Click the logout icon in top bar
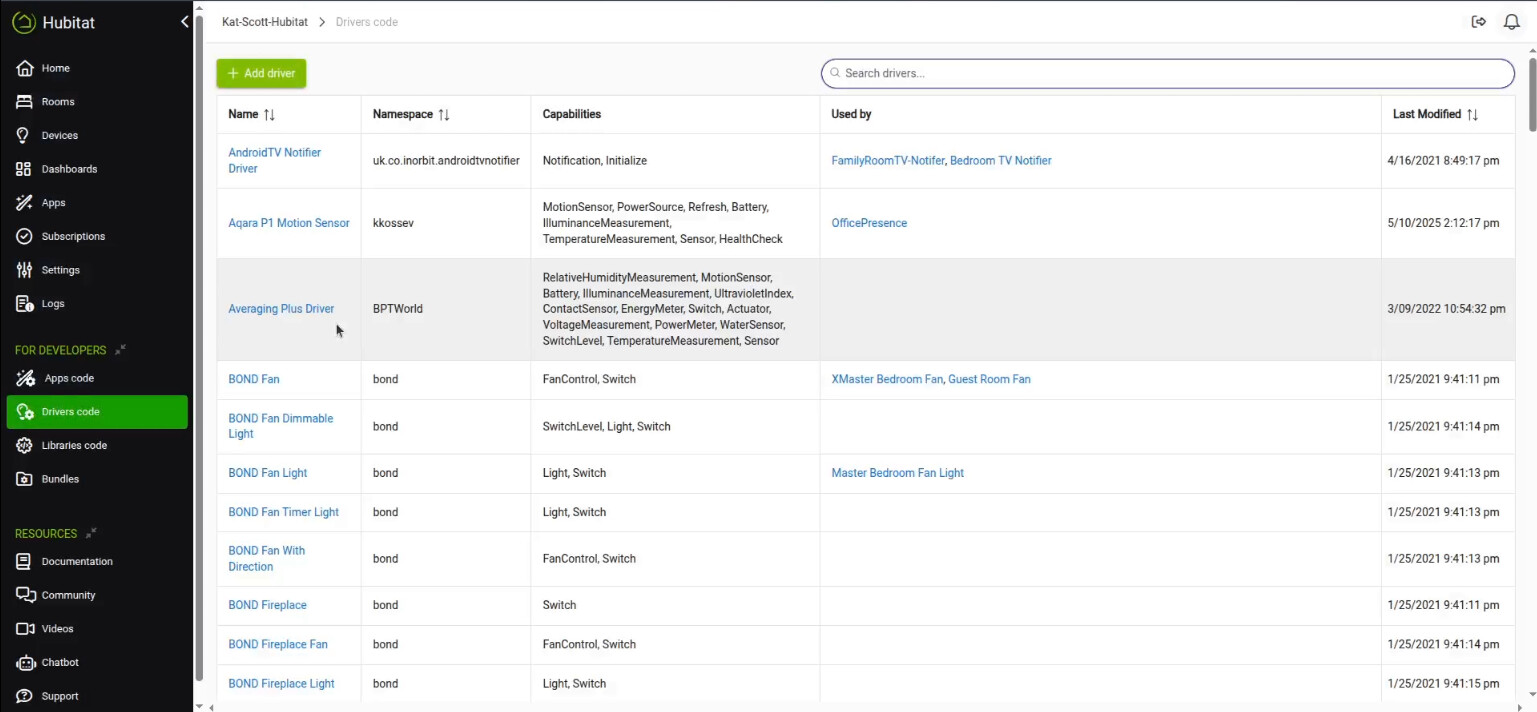This screenshot has width=1537, height=712. [x=1479, y=22]
